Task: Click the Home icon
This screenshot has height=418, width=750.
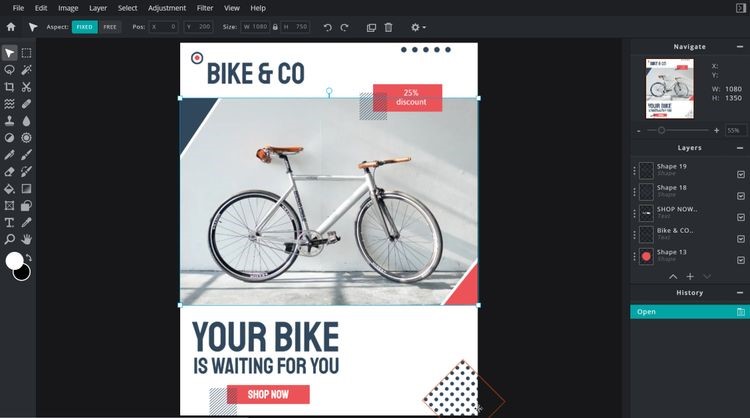Action: [11, 27]
